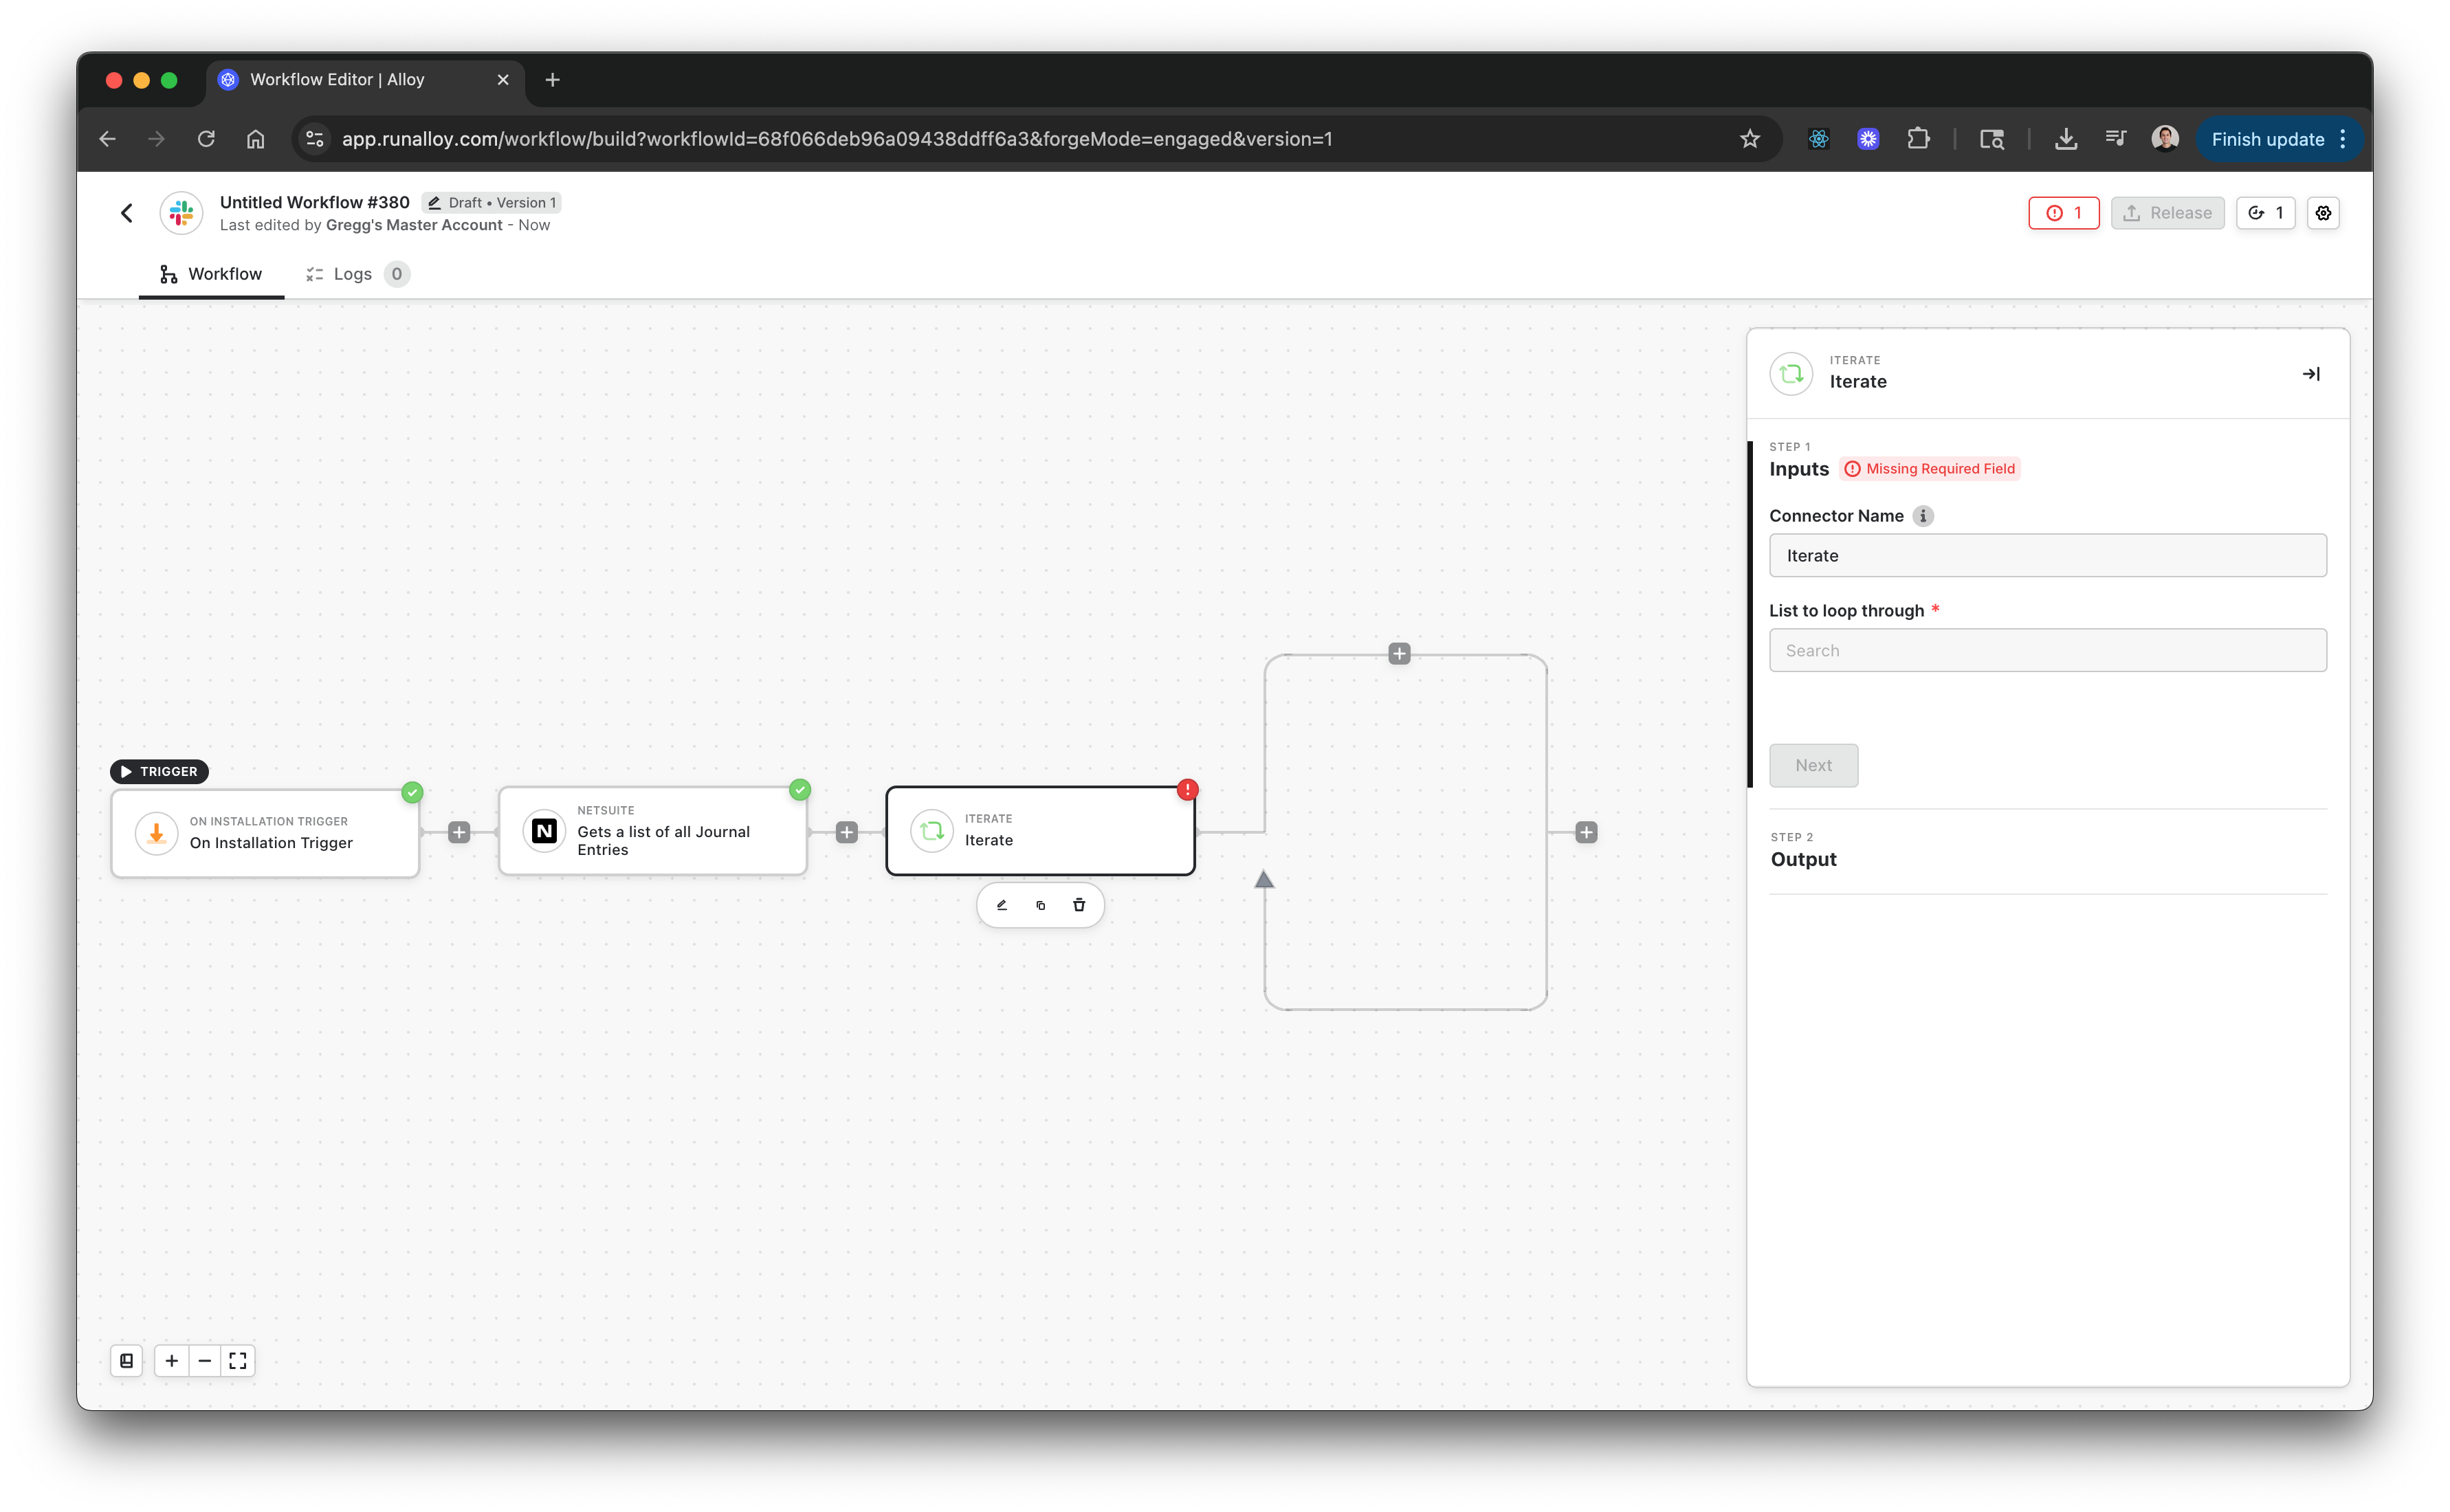
Task: Click the delete trash icon under Iterate node
Action: tap(1078, 905)
